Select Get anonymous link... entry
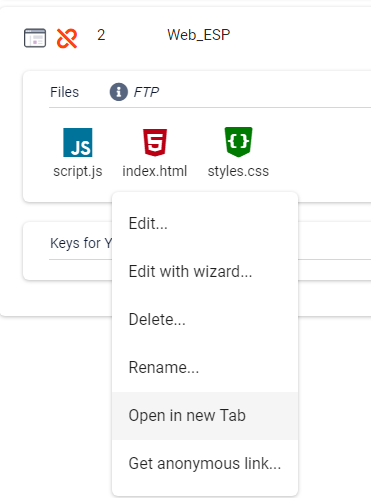371x498 pixels. click(x=205, y=464)
